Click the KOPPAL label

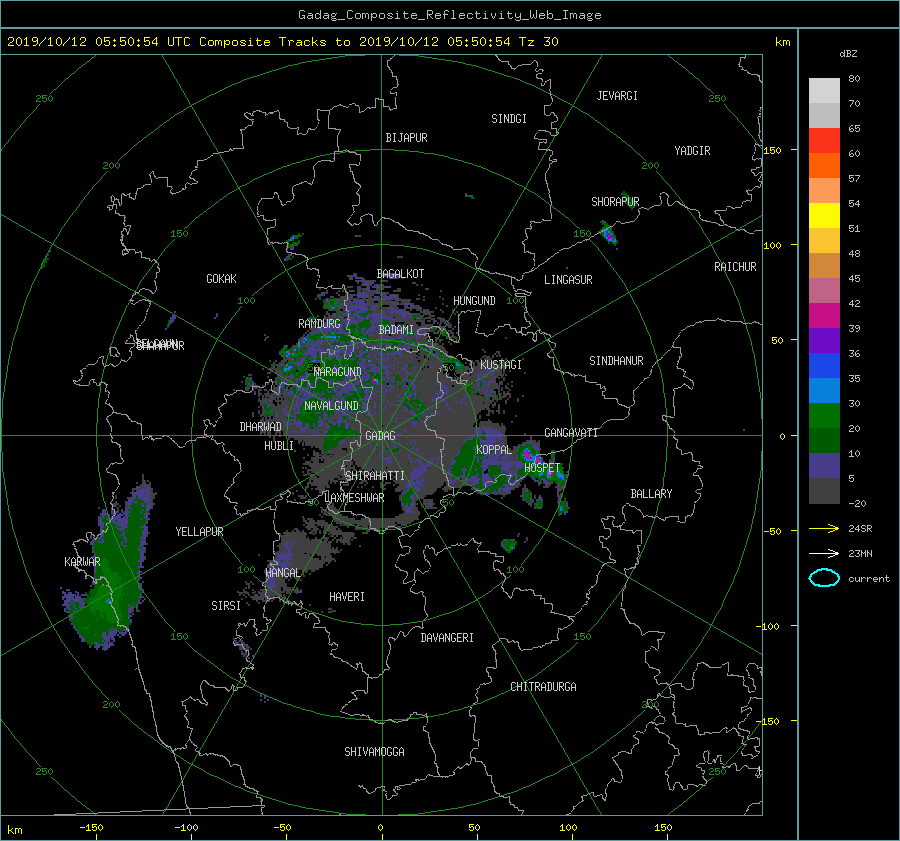click(494, 450)
